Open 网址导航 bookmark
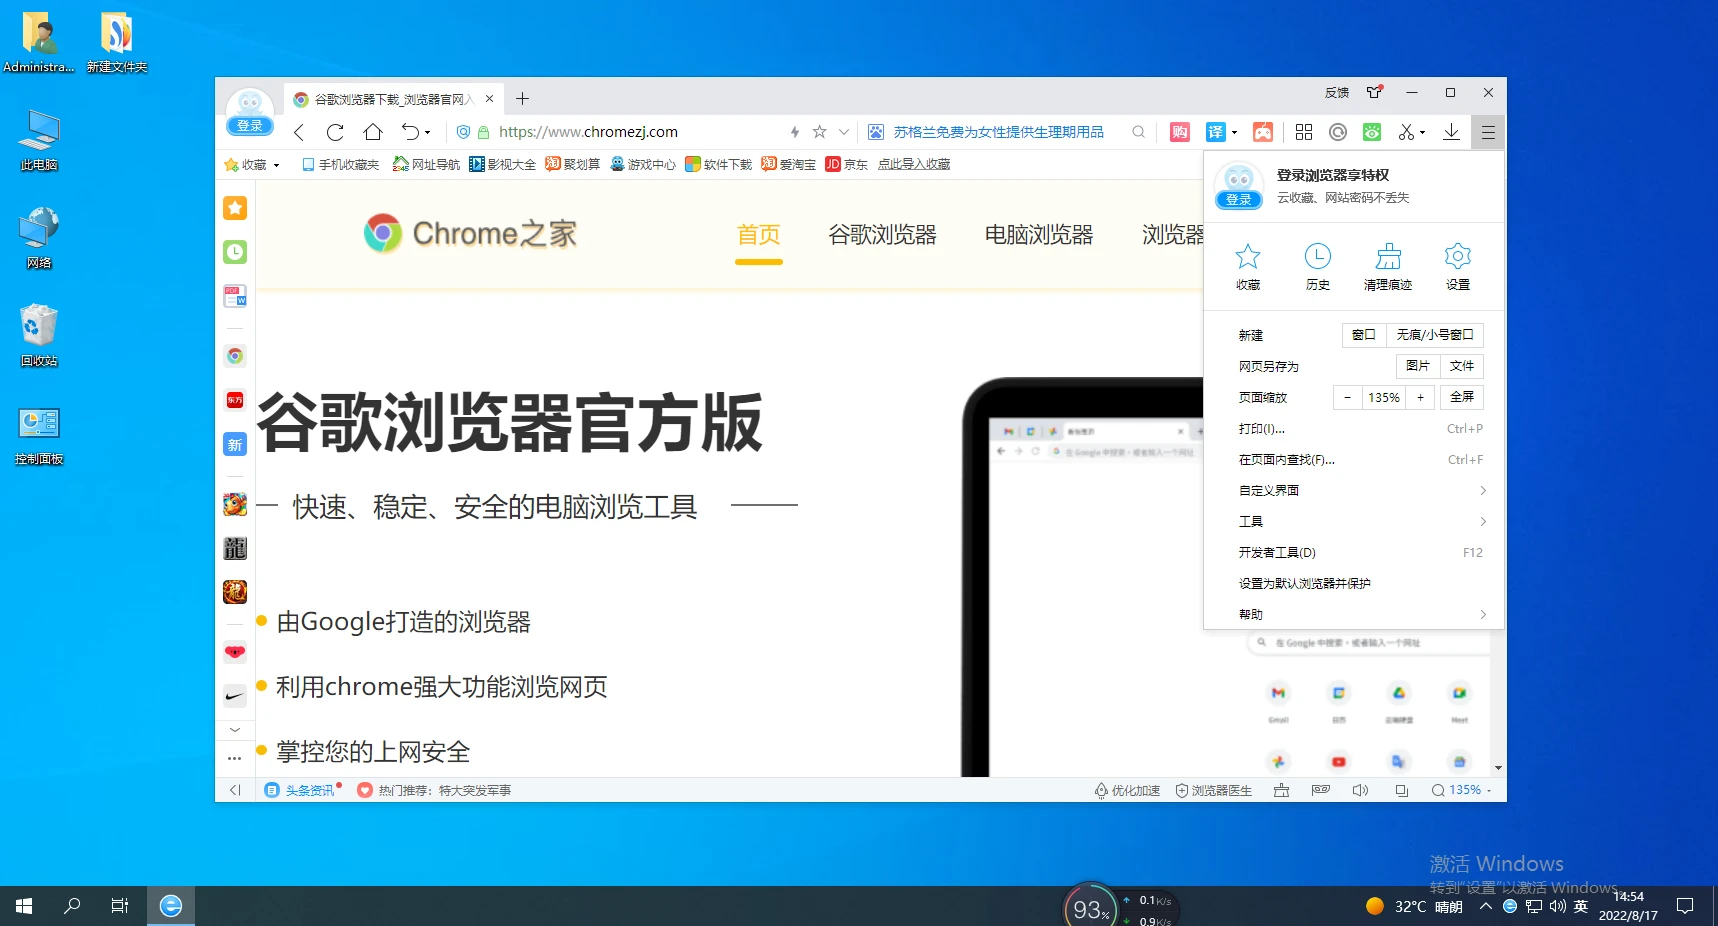Viewport: 1718px width, 926px height. click(427, 164)
